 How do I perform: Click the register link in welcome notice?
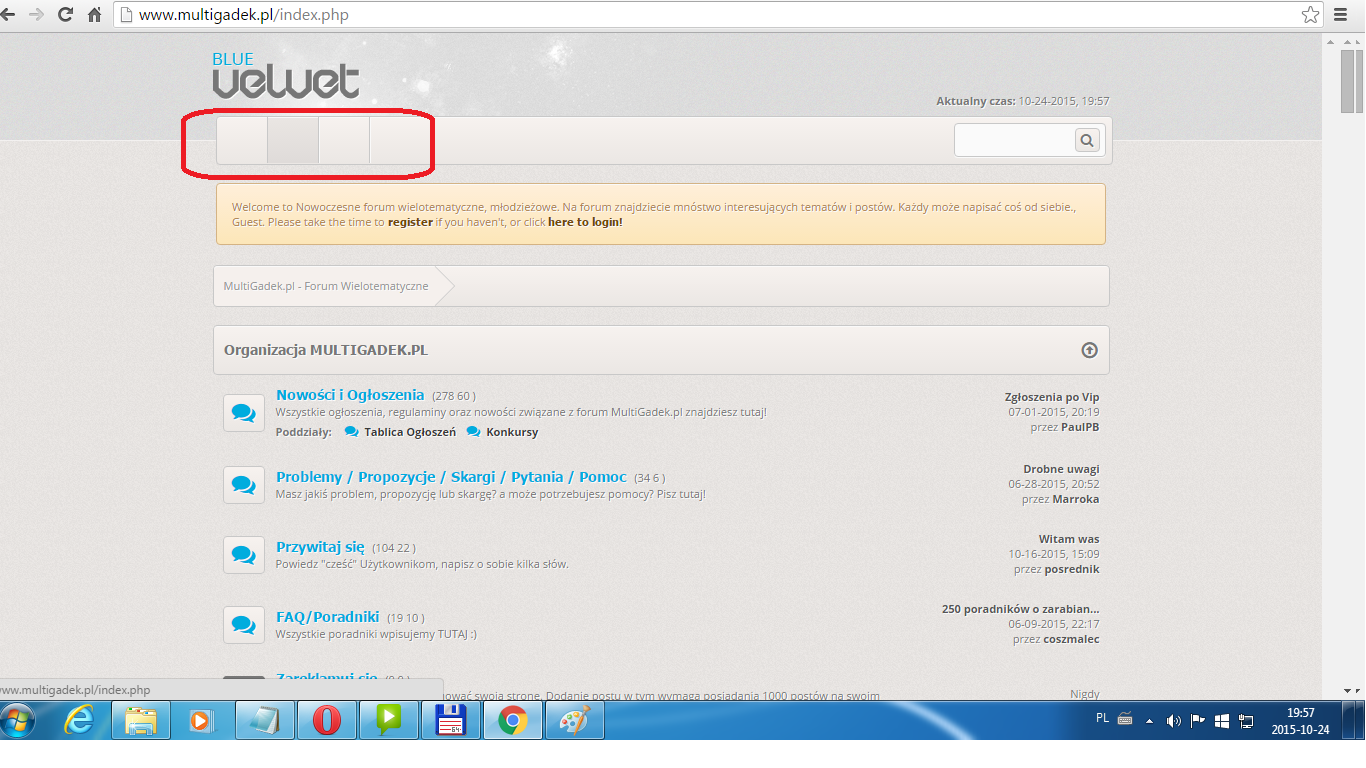(410, 222)
